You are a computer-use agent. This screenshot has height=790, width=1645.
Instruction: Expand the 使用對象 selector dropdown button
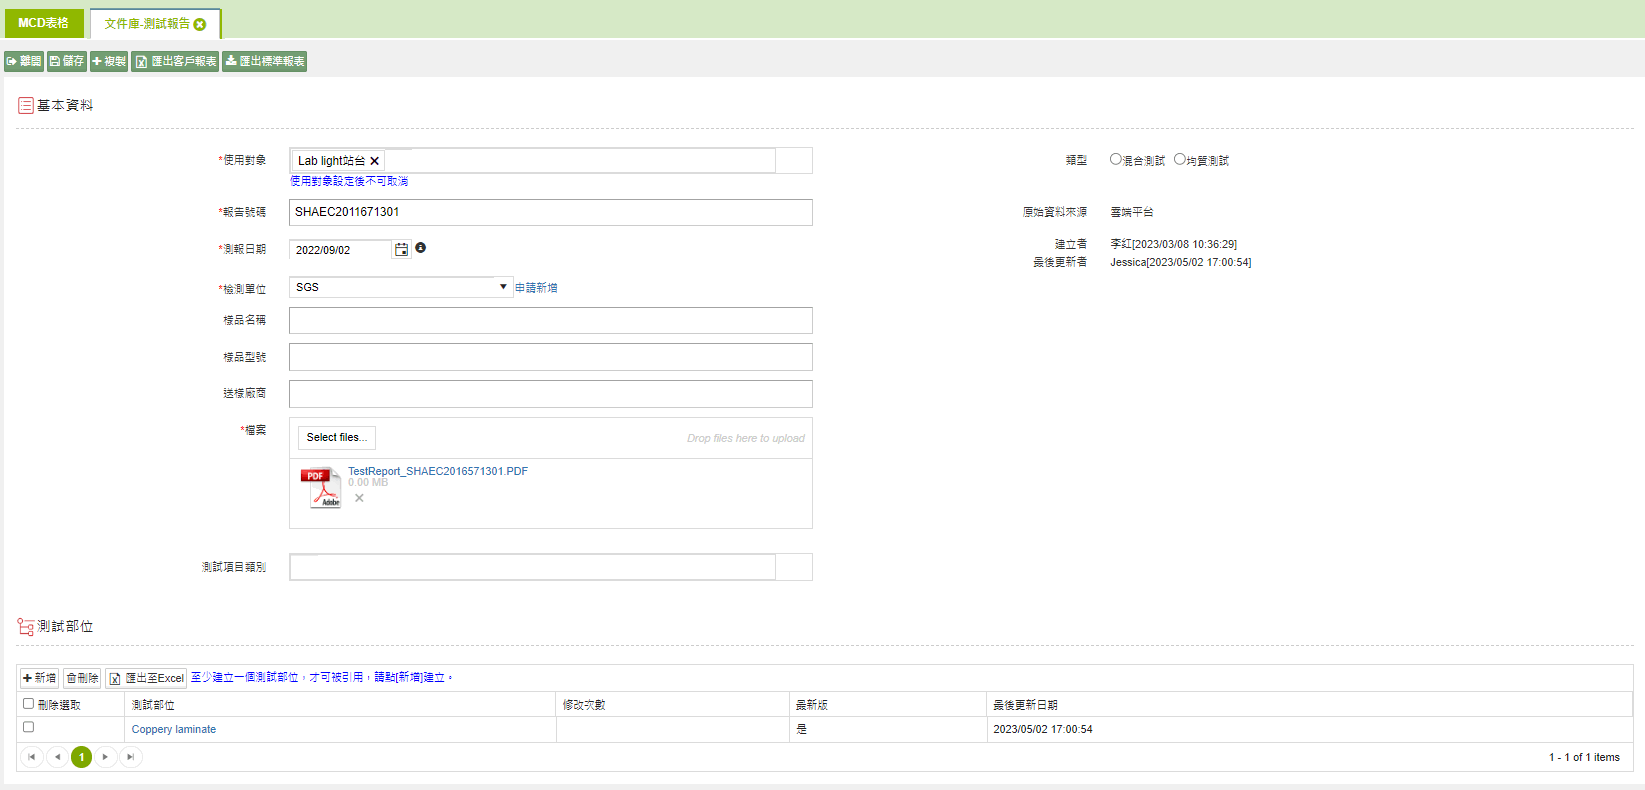click(794, 161)
